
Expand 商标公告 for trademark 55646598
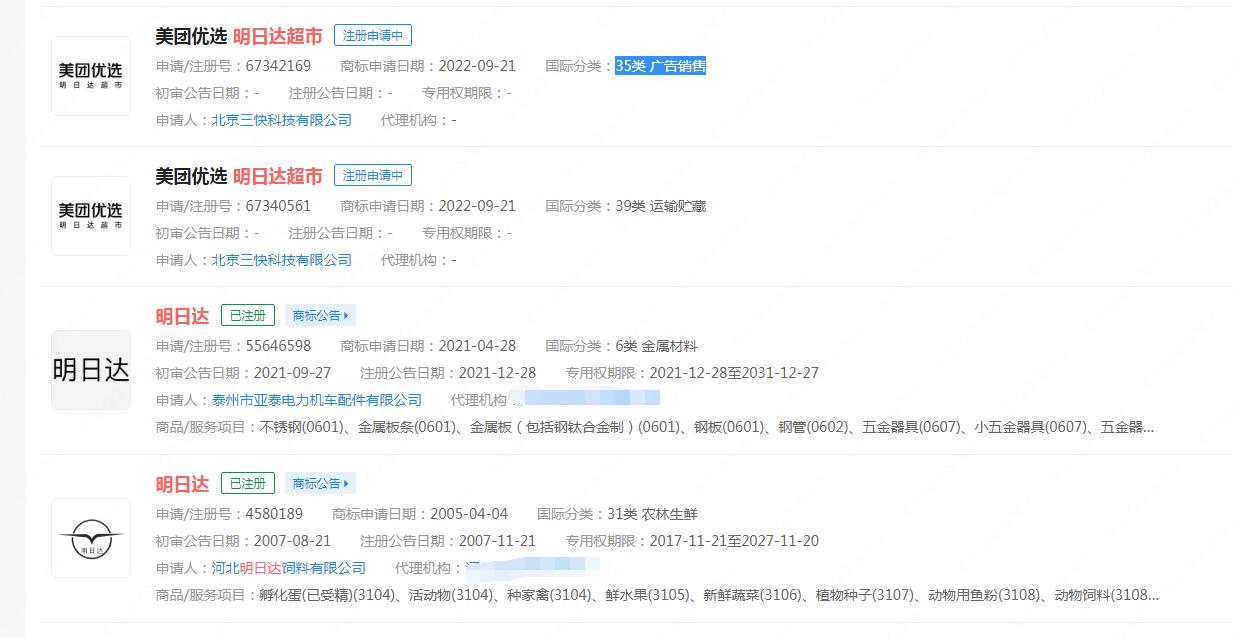(x=320, y=316)
